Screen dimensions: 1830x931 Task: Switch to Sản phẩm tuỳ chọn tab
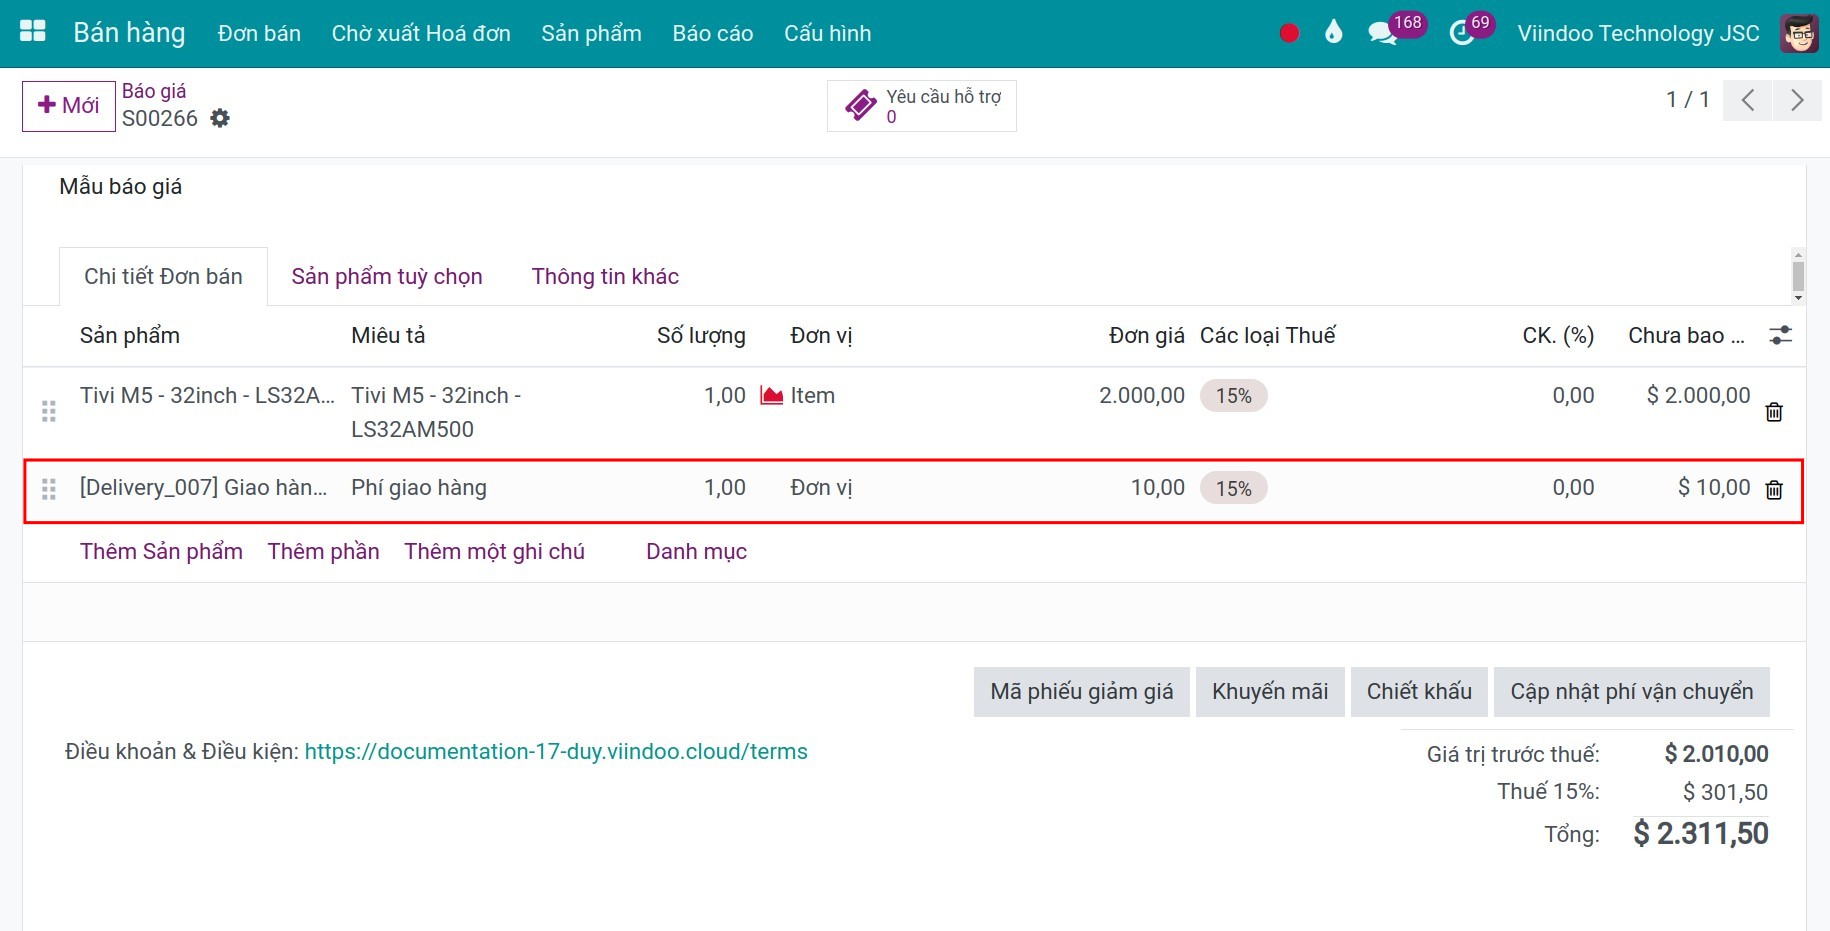(x=387, y=277)
